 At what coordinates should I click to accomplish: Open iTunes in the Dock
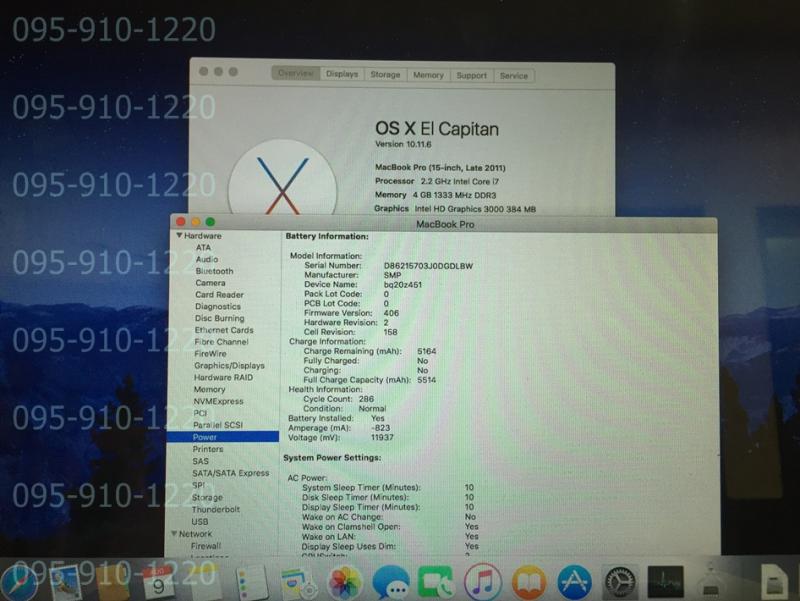tap(483, 582)
